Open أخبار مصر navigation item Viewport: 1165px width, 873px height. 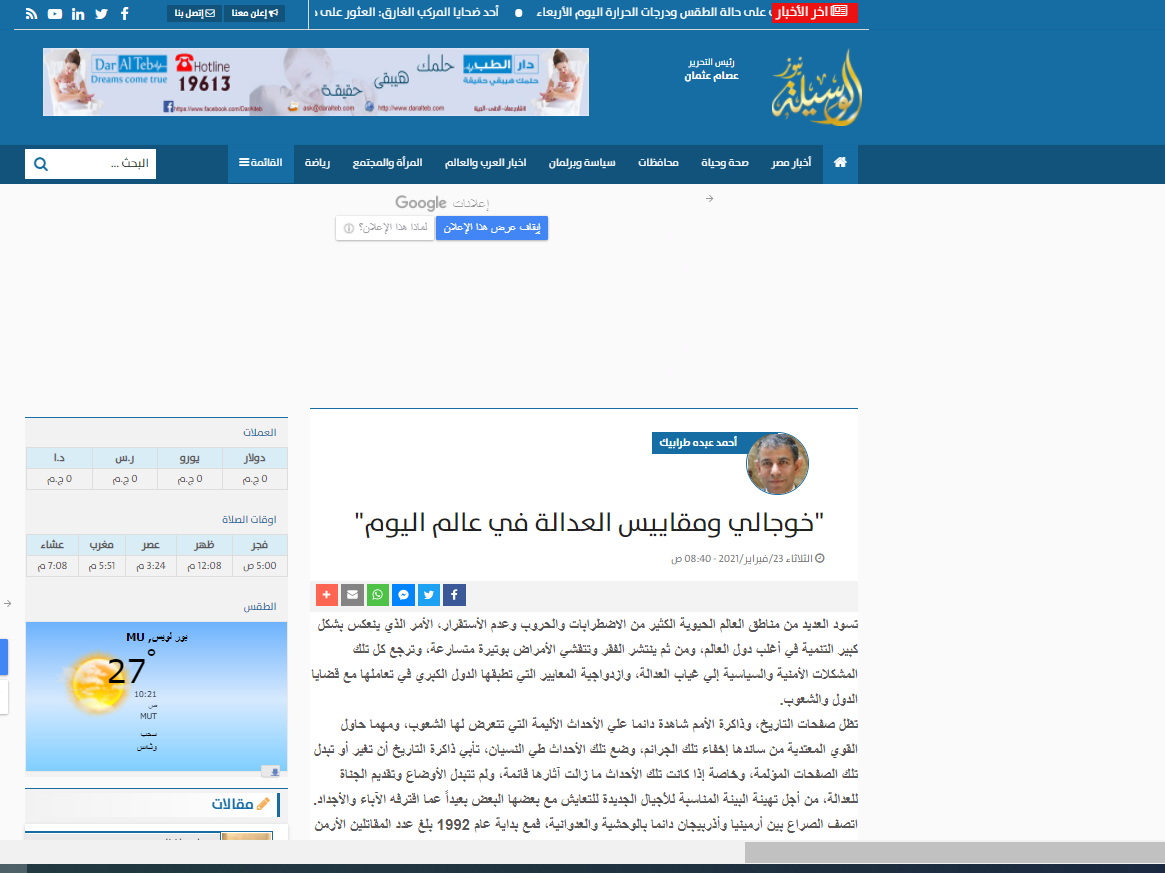tap(790, 163)
